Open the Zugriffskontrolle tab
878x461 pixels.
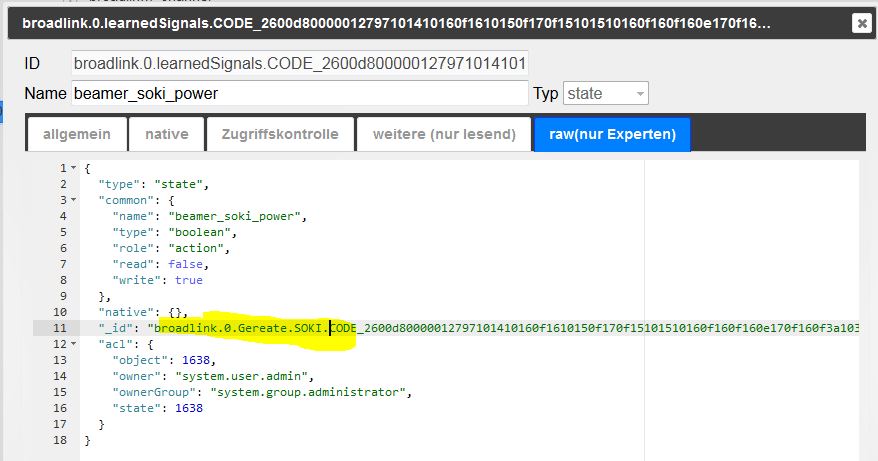tap(280, 134)
